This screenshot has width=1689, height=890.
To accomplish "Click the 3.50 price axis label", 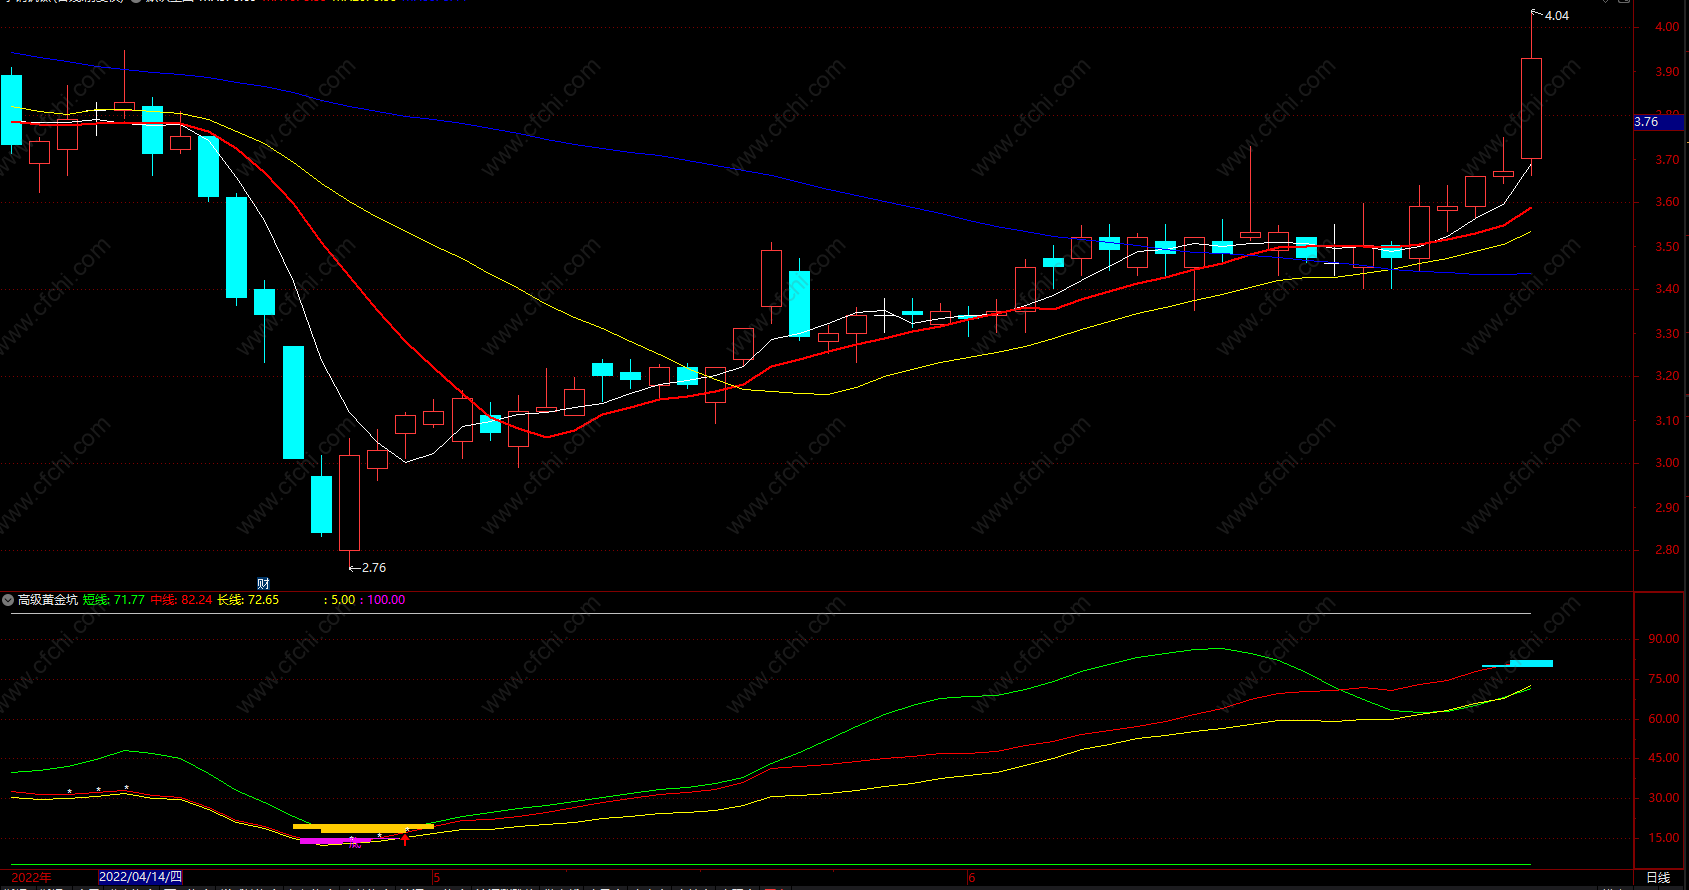I will pos(1667,247).
